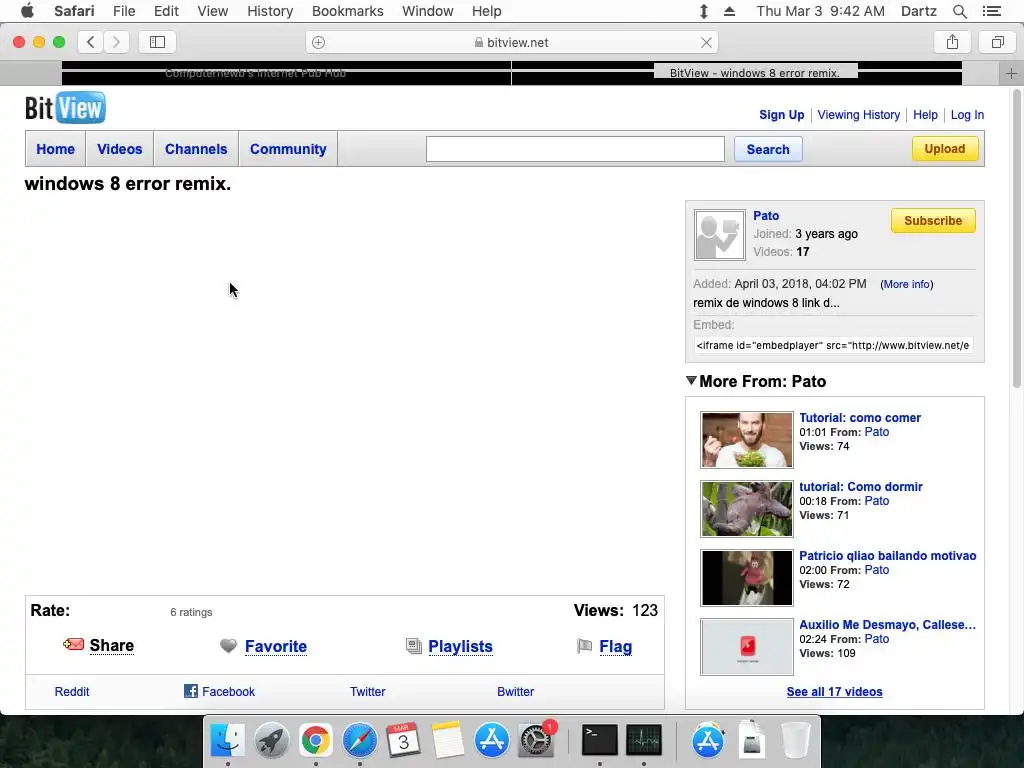Select the embed iframe code field
This screenshot has height=768, width=1024.
(x=833, y=345)
